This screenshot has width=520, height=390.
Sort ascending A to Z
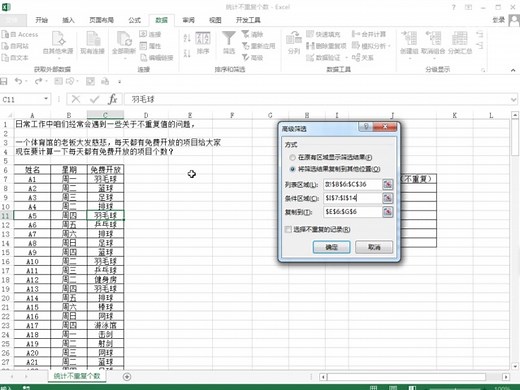[x=187, y=37]
